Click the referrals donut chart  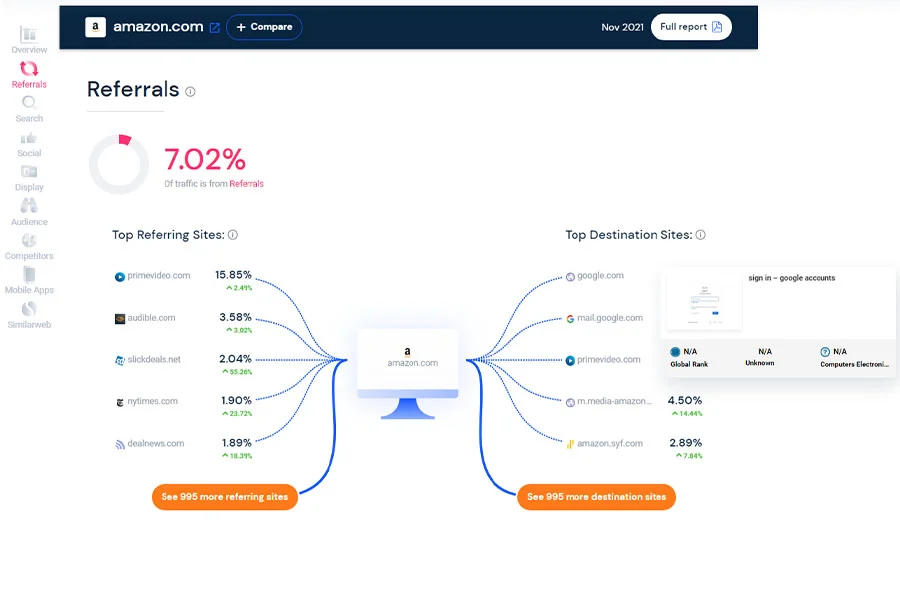coord(119,164)
